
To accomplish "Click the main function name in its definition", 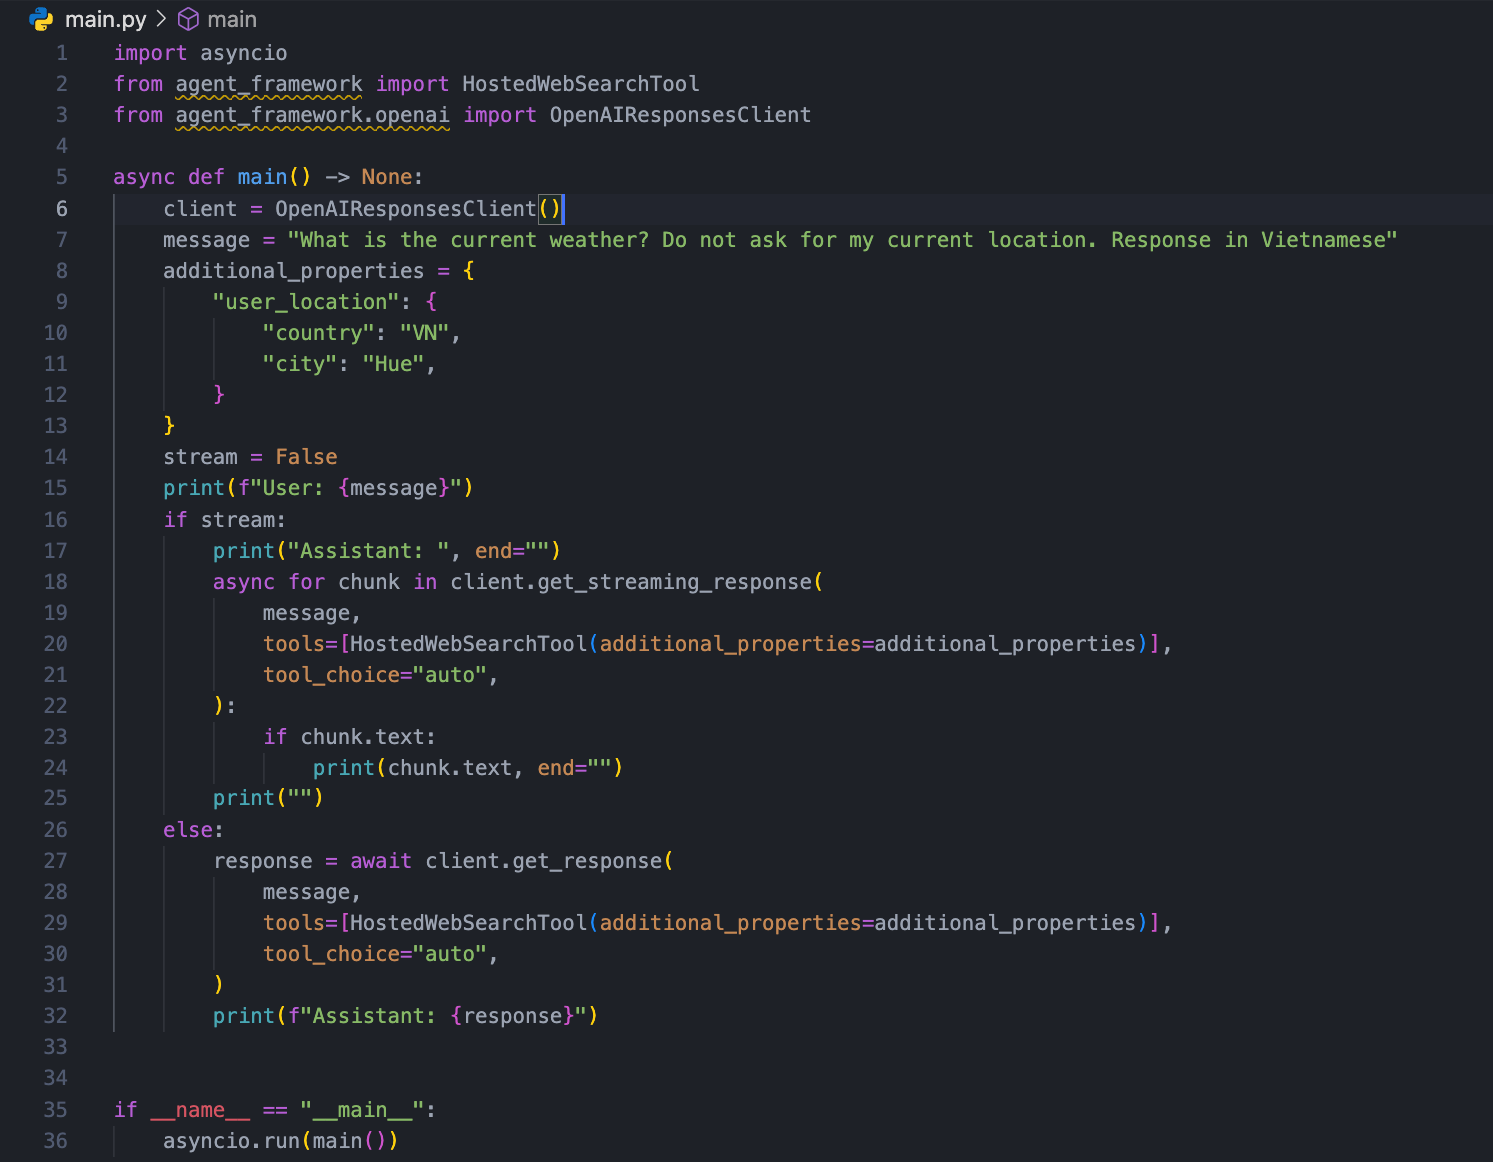I will point(262,177).
